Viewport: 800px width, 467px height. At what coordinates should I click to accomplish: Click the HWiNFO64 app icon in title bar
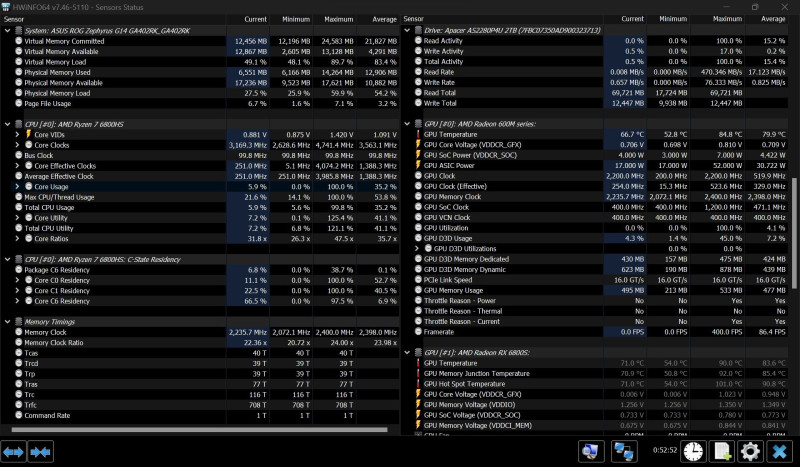pyautogui.click(x=6, y=7)
